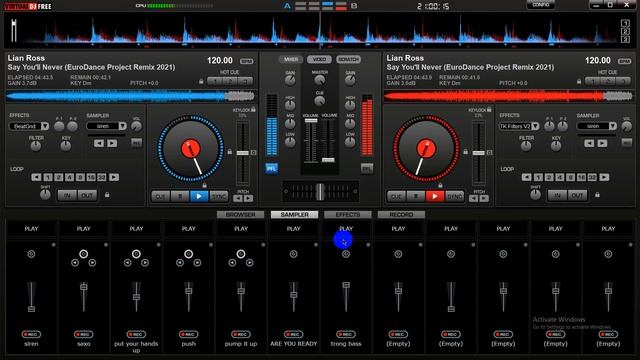Toggle loop mode for ARE YOU READY sample
This screenshot has height=360, width=640.
[293, 254]
